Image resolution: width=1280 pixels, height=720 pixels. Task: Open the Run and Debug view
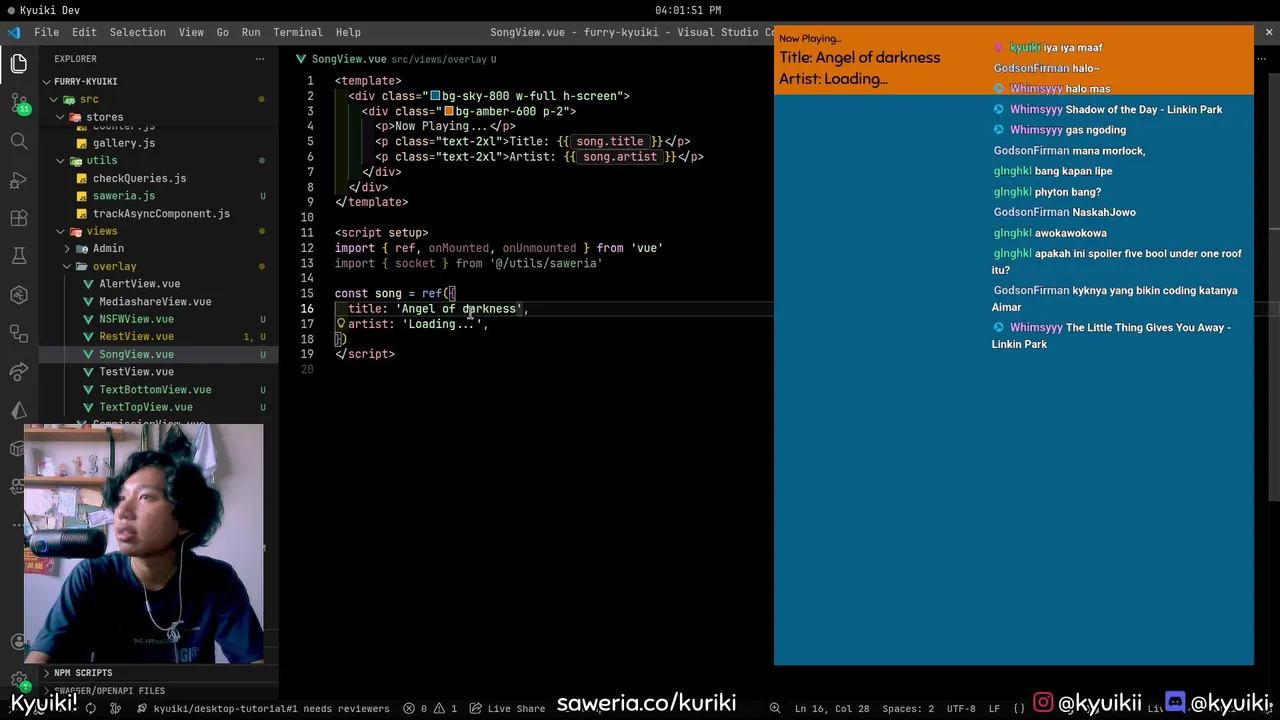coord(19,180)
